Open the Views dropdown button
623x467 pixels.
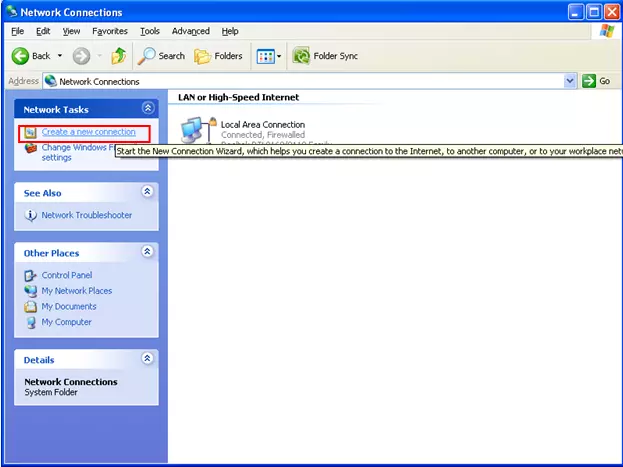click(269, 56)
